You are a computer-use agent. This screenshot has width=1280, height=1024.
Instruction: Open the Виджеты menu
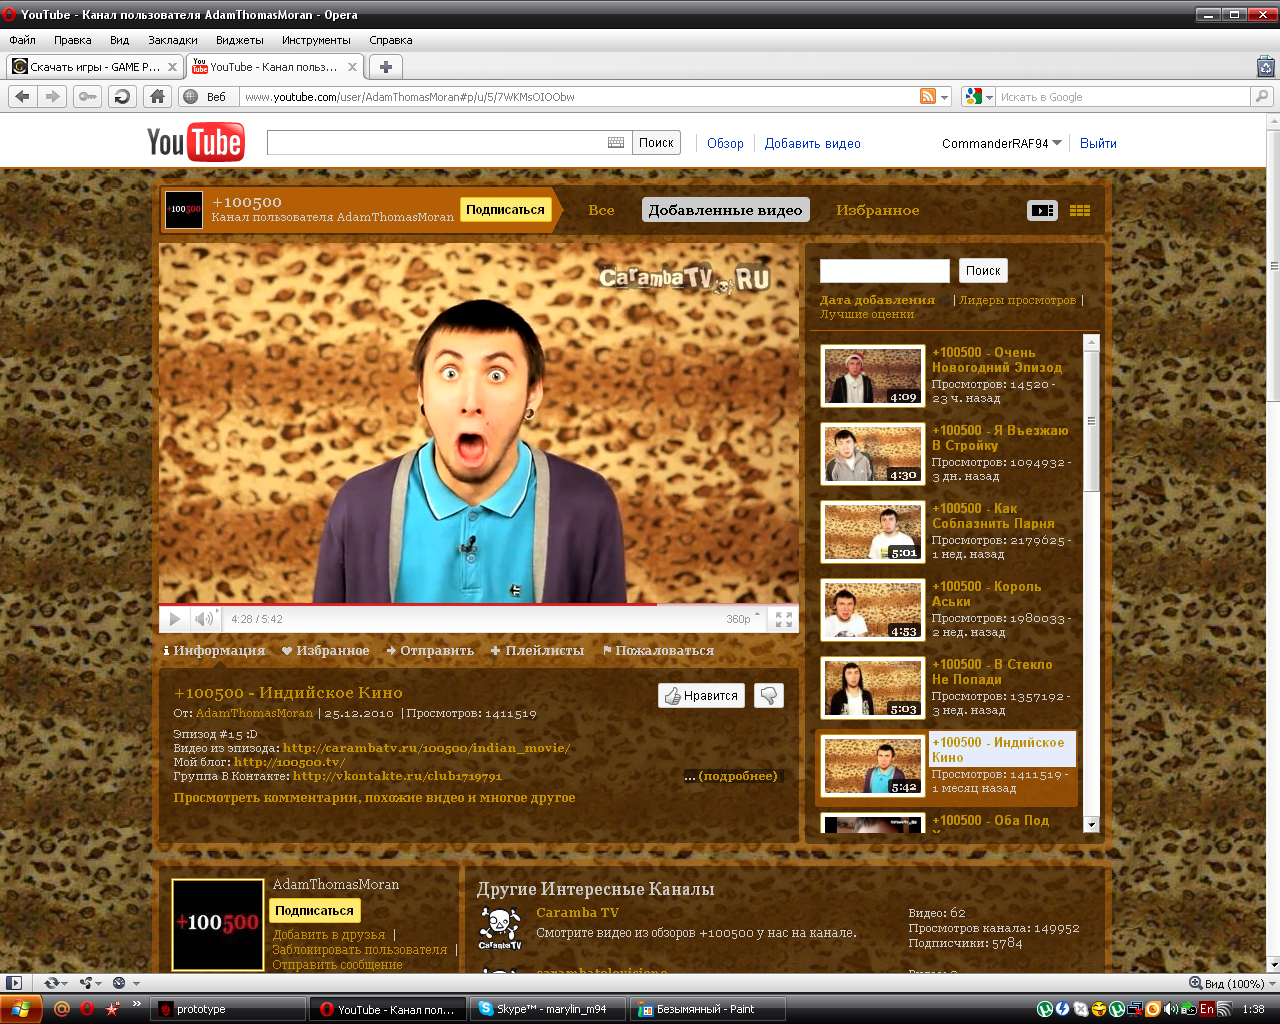click(x=240, y=40)
